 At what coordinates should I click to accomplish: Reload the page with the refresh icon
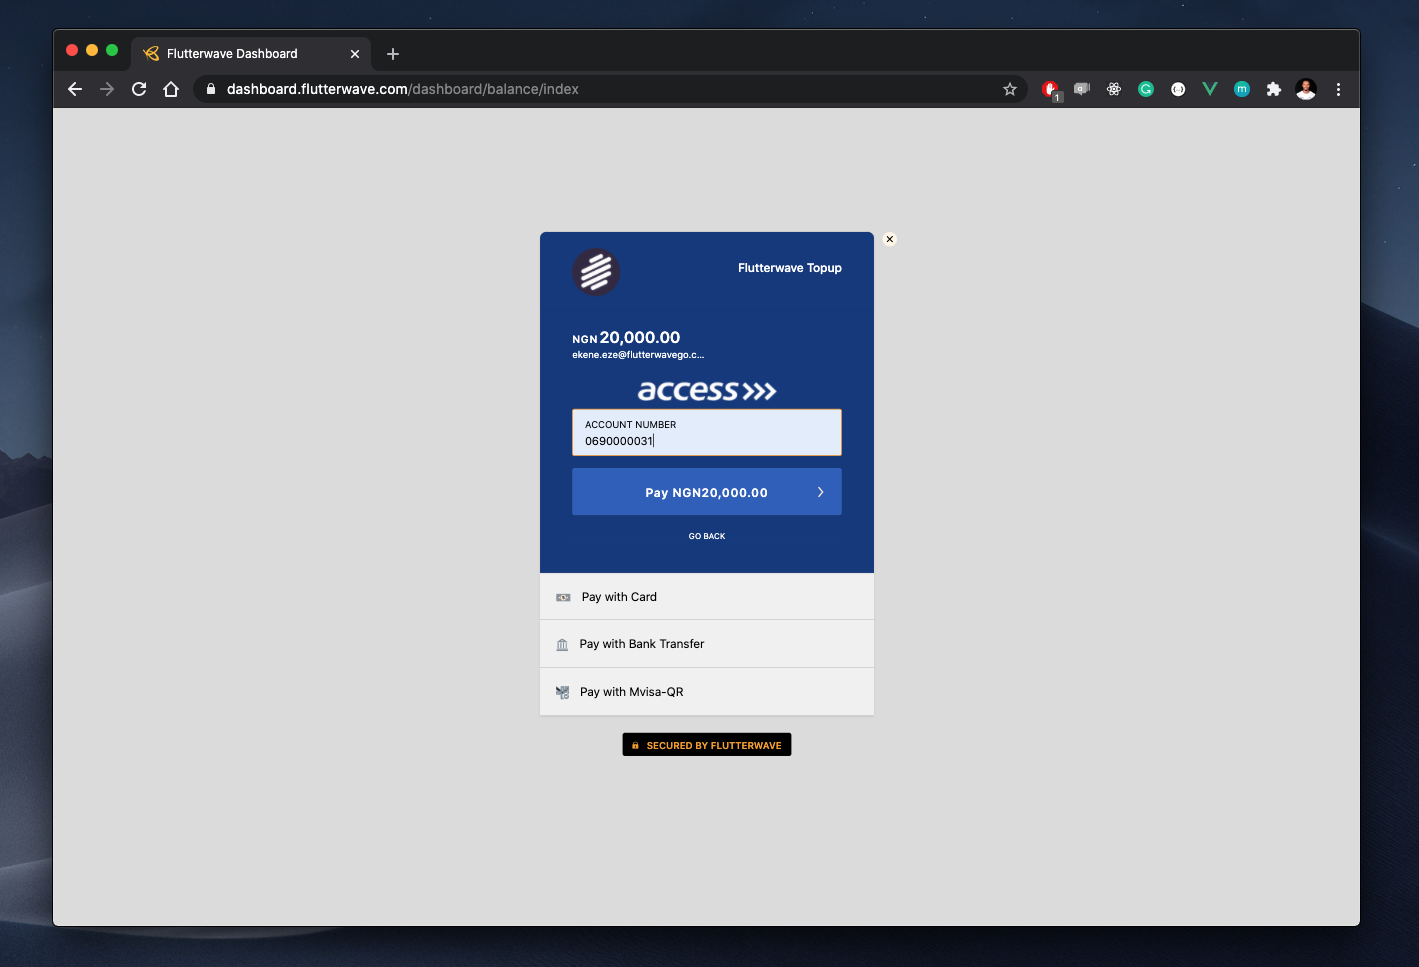pos(139,89)
